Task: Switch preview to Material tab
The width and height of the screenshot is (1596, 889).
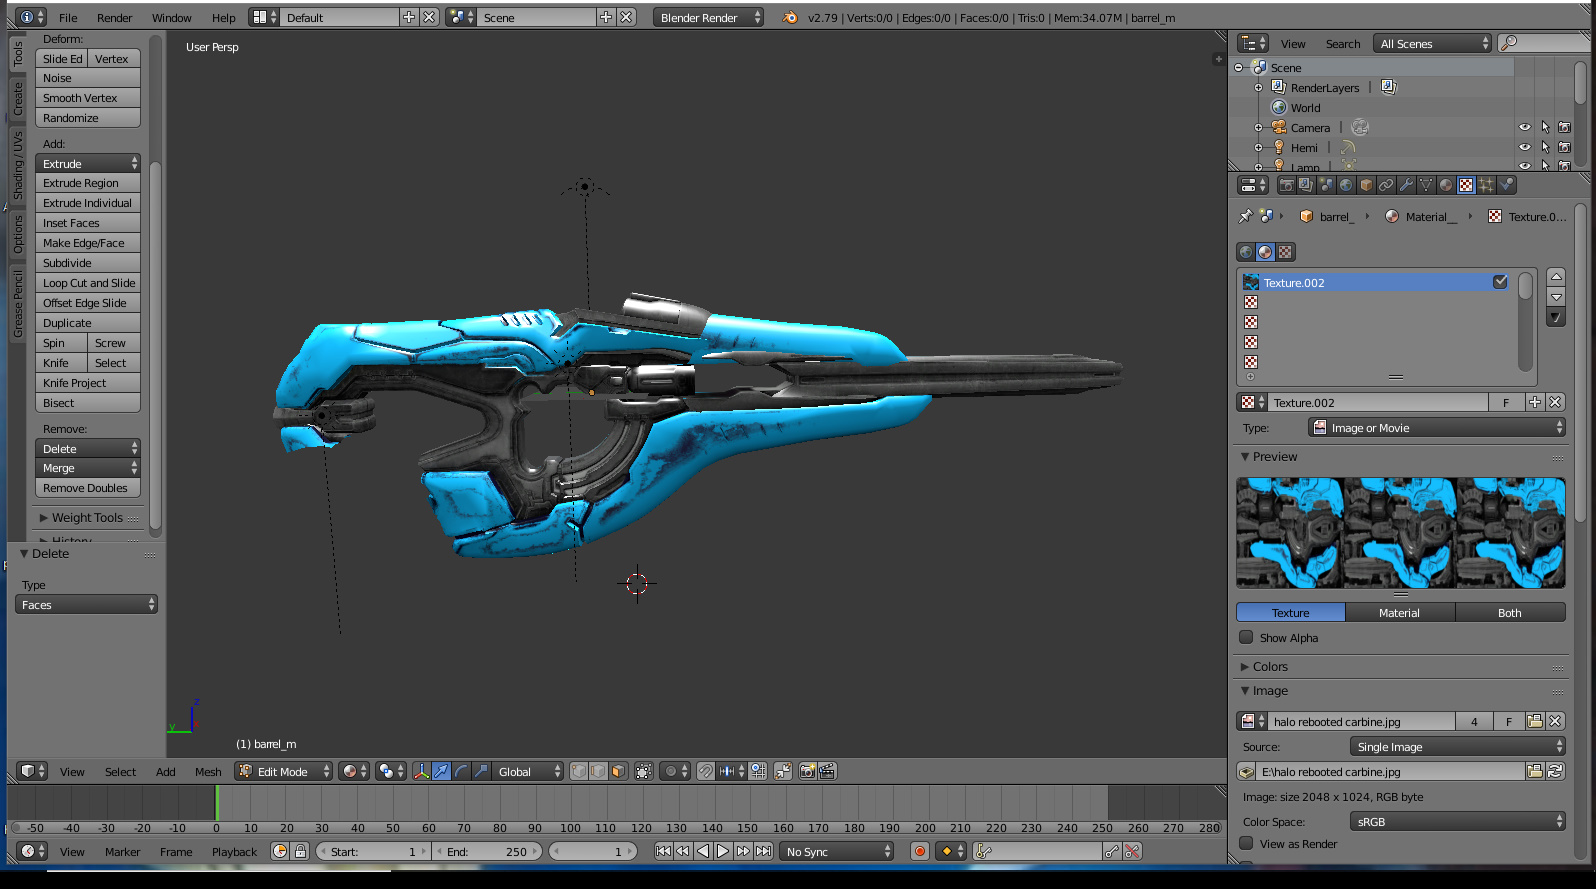Action: (x=1399, y=612)
